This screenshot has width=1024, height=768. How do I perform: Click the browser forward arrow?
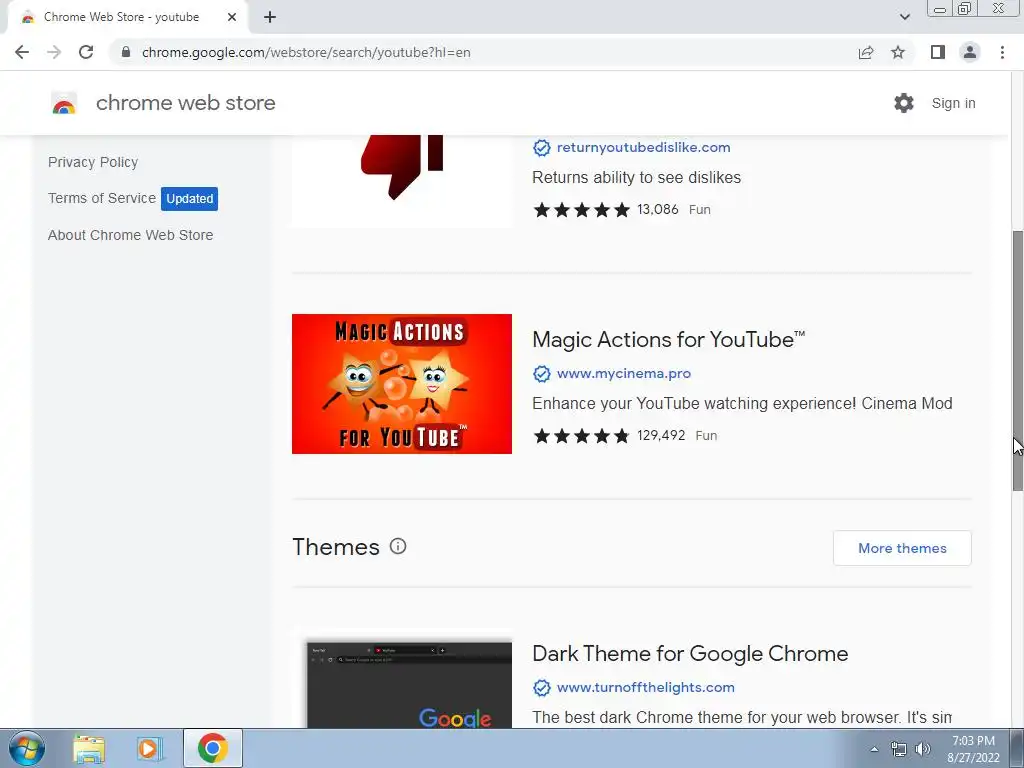point(54,52)
